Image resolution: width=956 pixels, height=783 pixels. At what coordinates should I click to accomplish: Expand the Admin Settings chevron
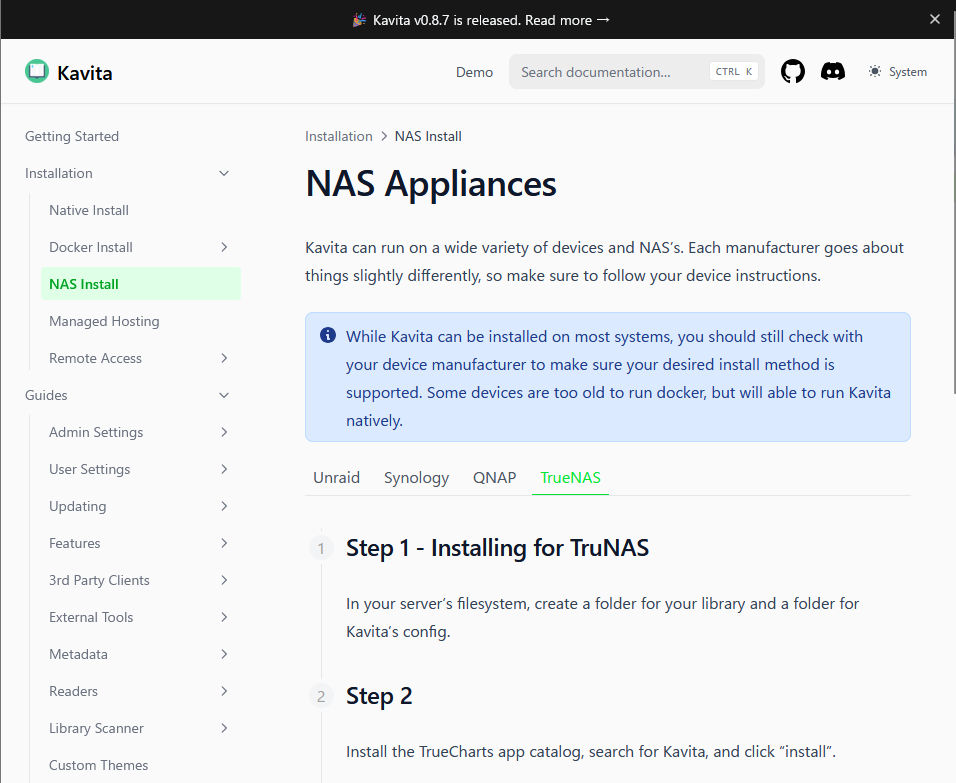pos(224,432)
